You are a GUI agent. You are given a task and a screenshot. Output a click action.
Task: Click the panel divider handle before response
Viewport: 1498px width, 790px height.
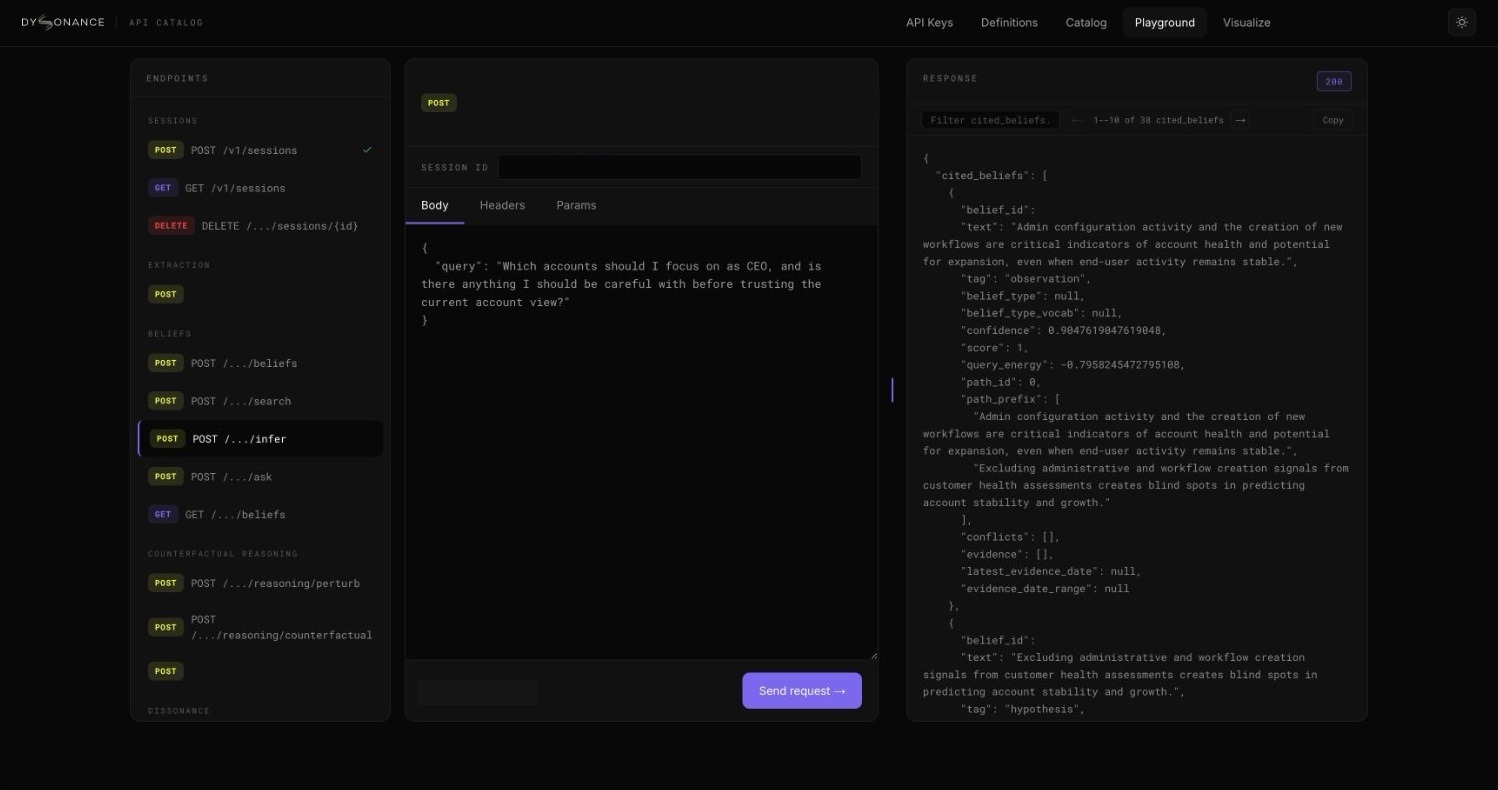click(892, 390)
